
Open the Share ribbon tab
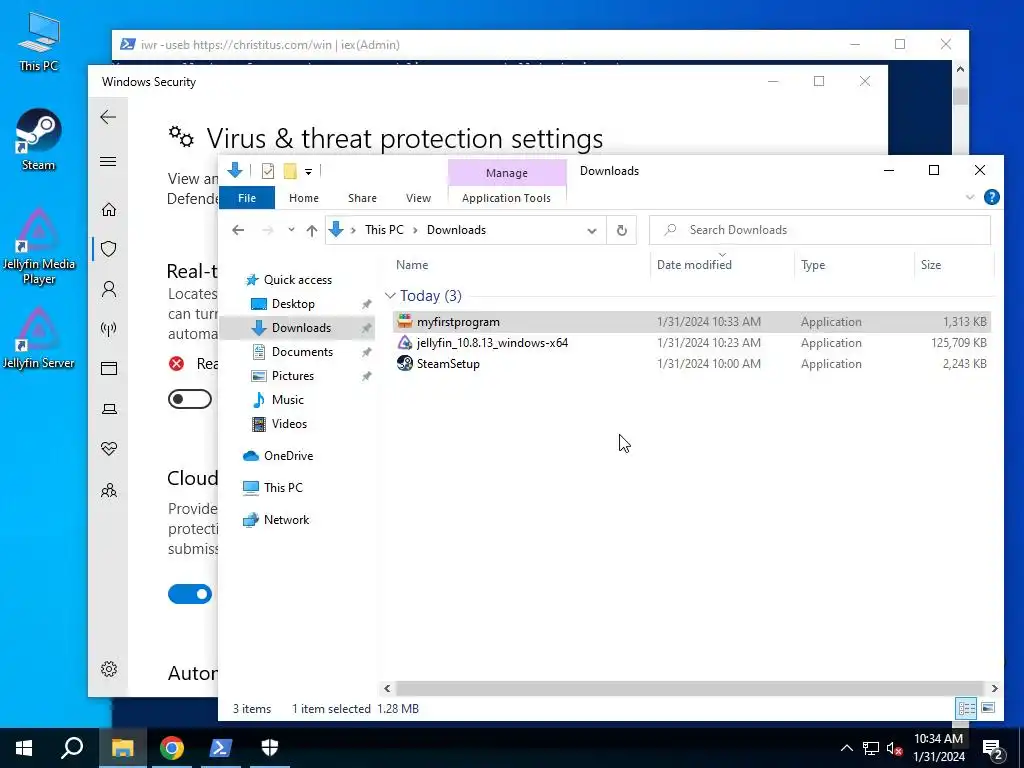[362, 198]
